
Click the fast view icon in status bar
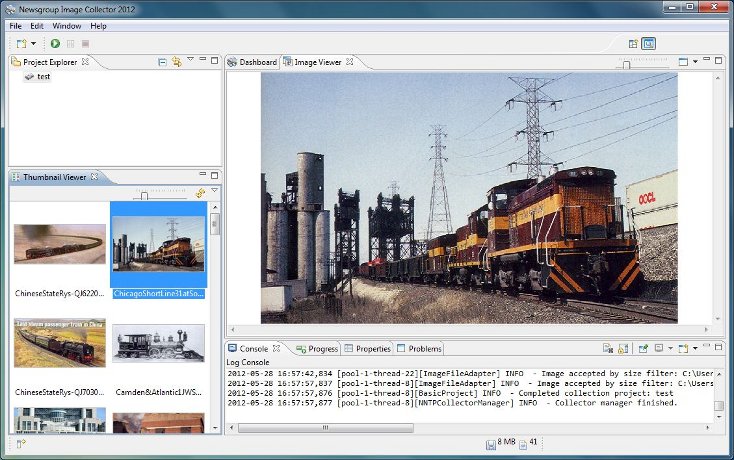click(x=21, y=444)
